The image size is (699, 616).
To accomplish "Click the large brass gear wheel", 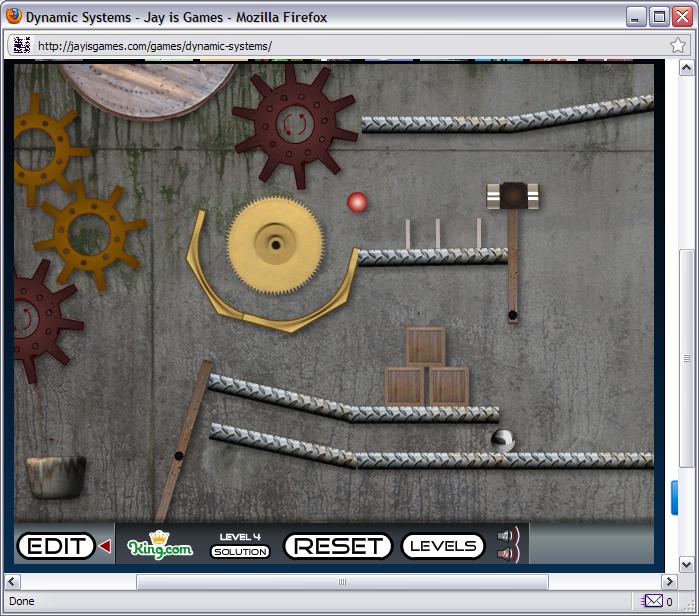I will click(274, 243).
